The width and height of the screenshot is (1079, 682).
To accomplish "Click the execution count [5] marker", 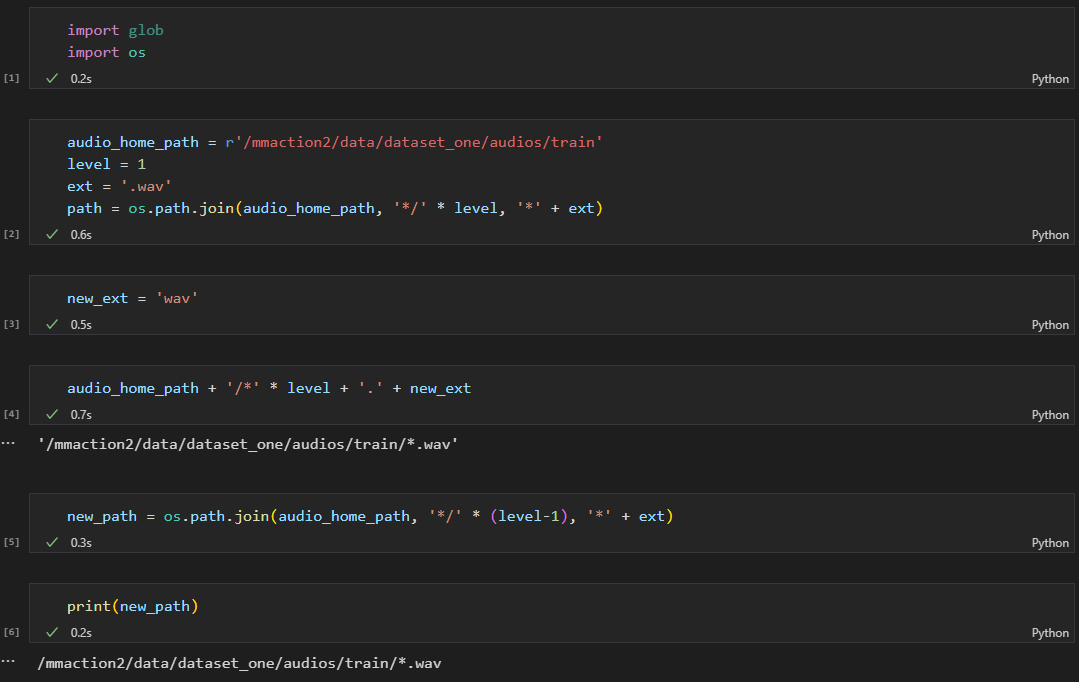I will point(10,542).
